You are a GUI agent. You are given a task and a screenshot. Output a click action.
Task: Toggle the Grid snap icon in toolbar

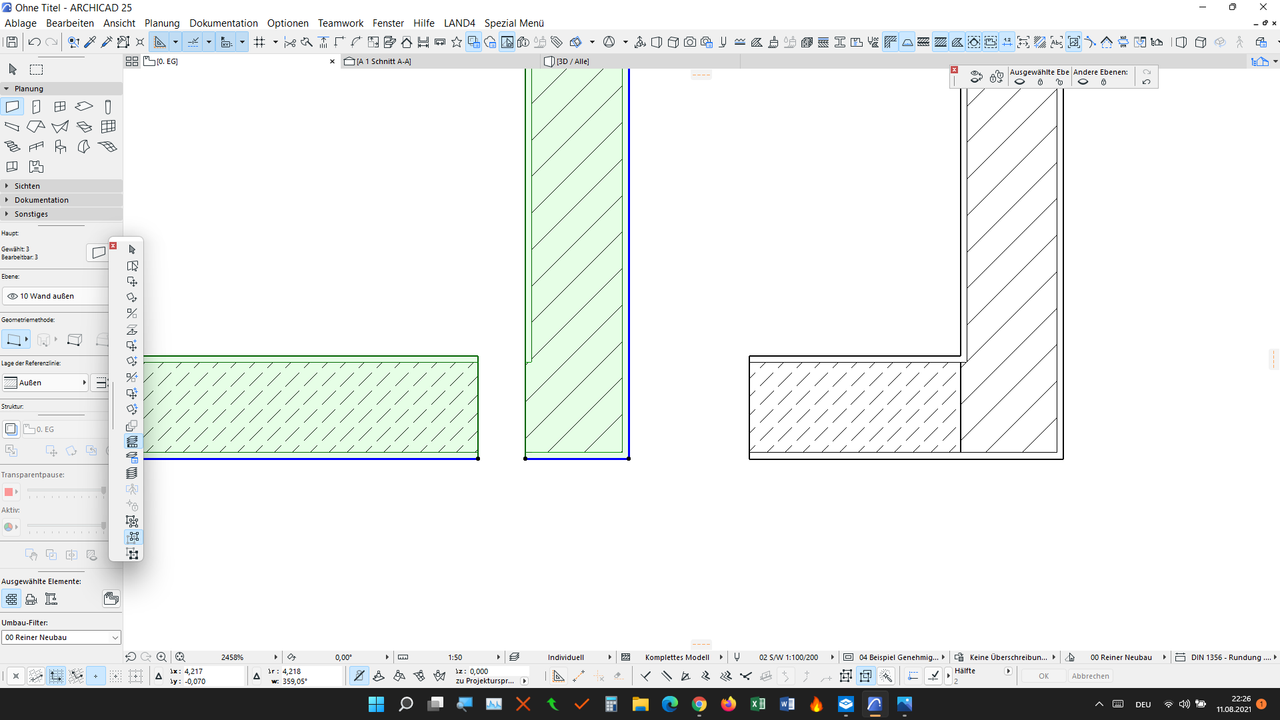click(x=259, y=42)
